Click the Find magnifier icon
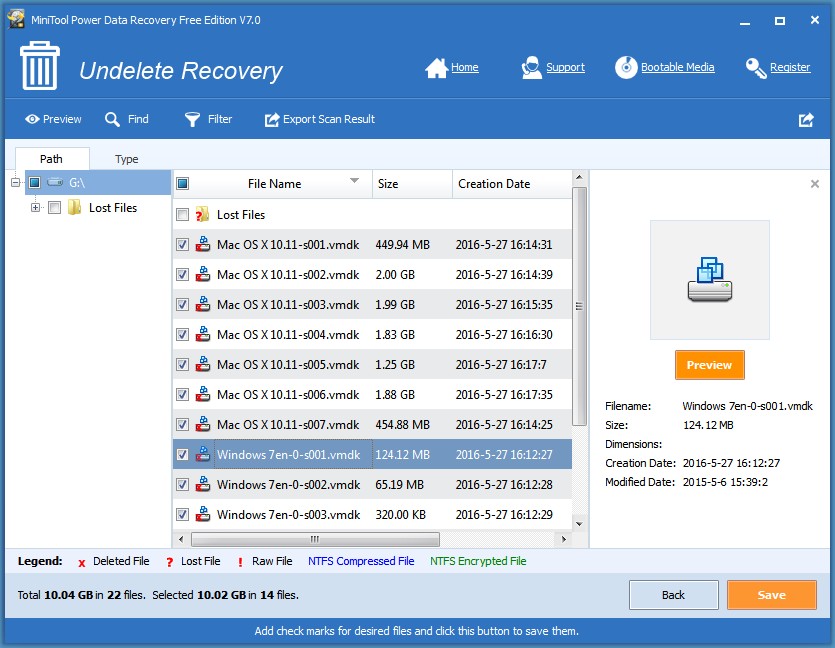Screen dimensions: 835x648 click(x=112, y=119)
